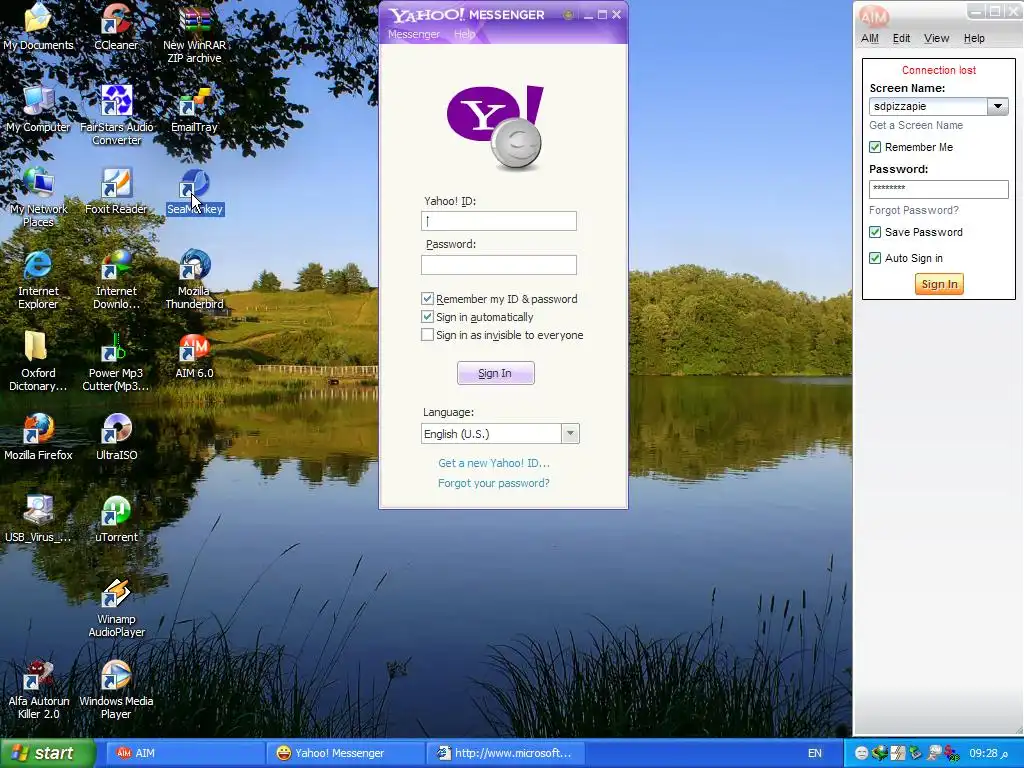Select the uTorrent desktop shortcut
The width and height of the screenshot is (1024, 768).
click(x=116, y=519)
